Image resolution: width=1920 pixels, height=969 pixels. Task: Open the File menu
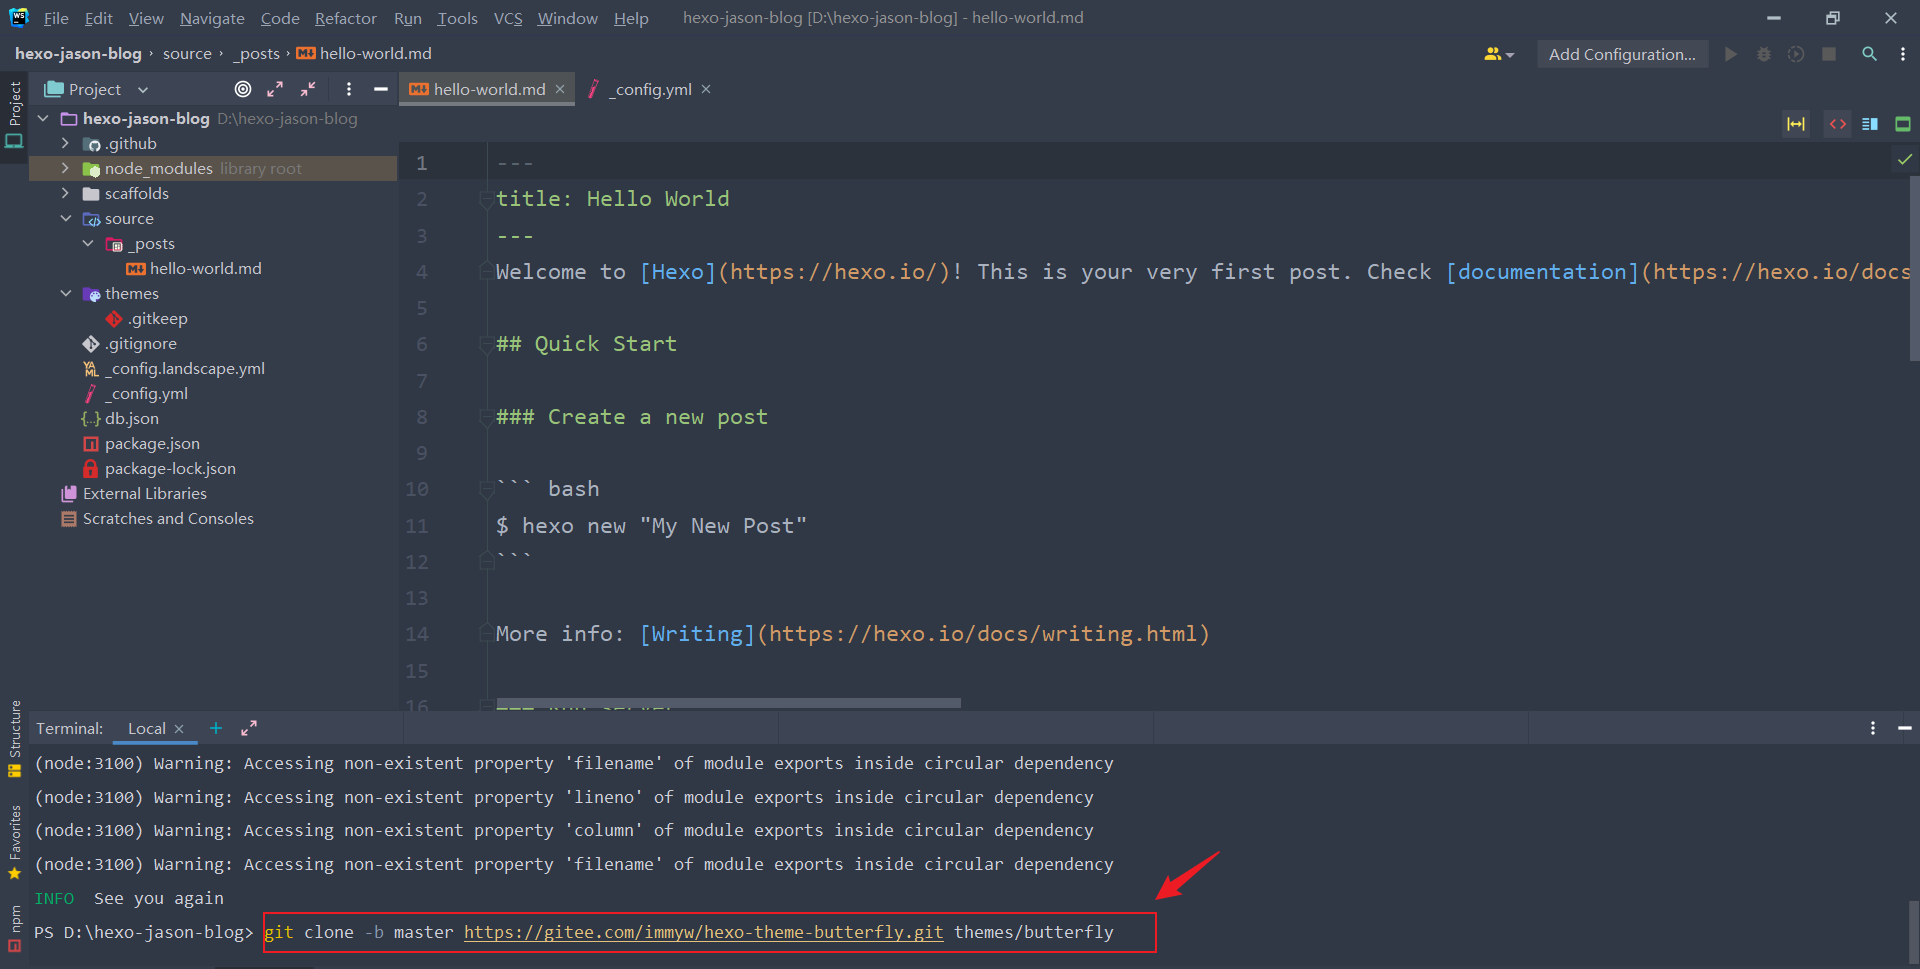point(56,18)
